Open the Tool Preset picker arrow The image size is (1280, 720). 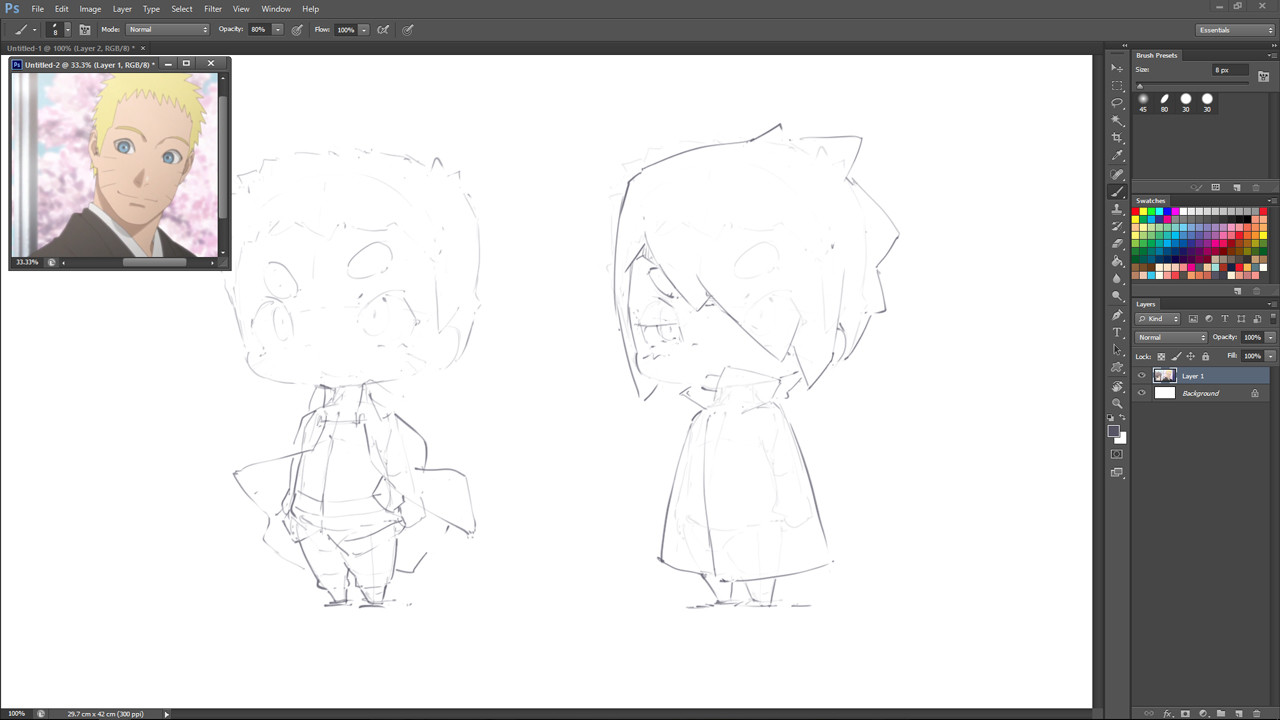[34, 30]
